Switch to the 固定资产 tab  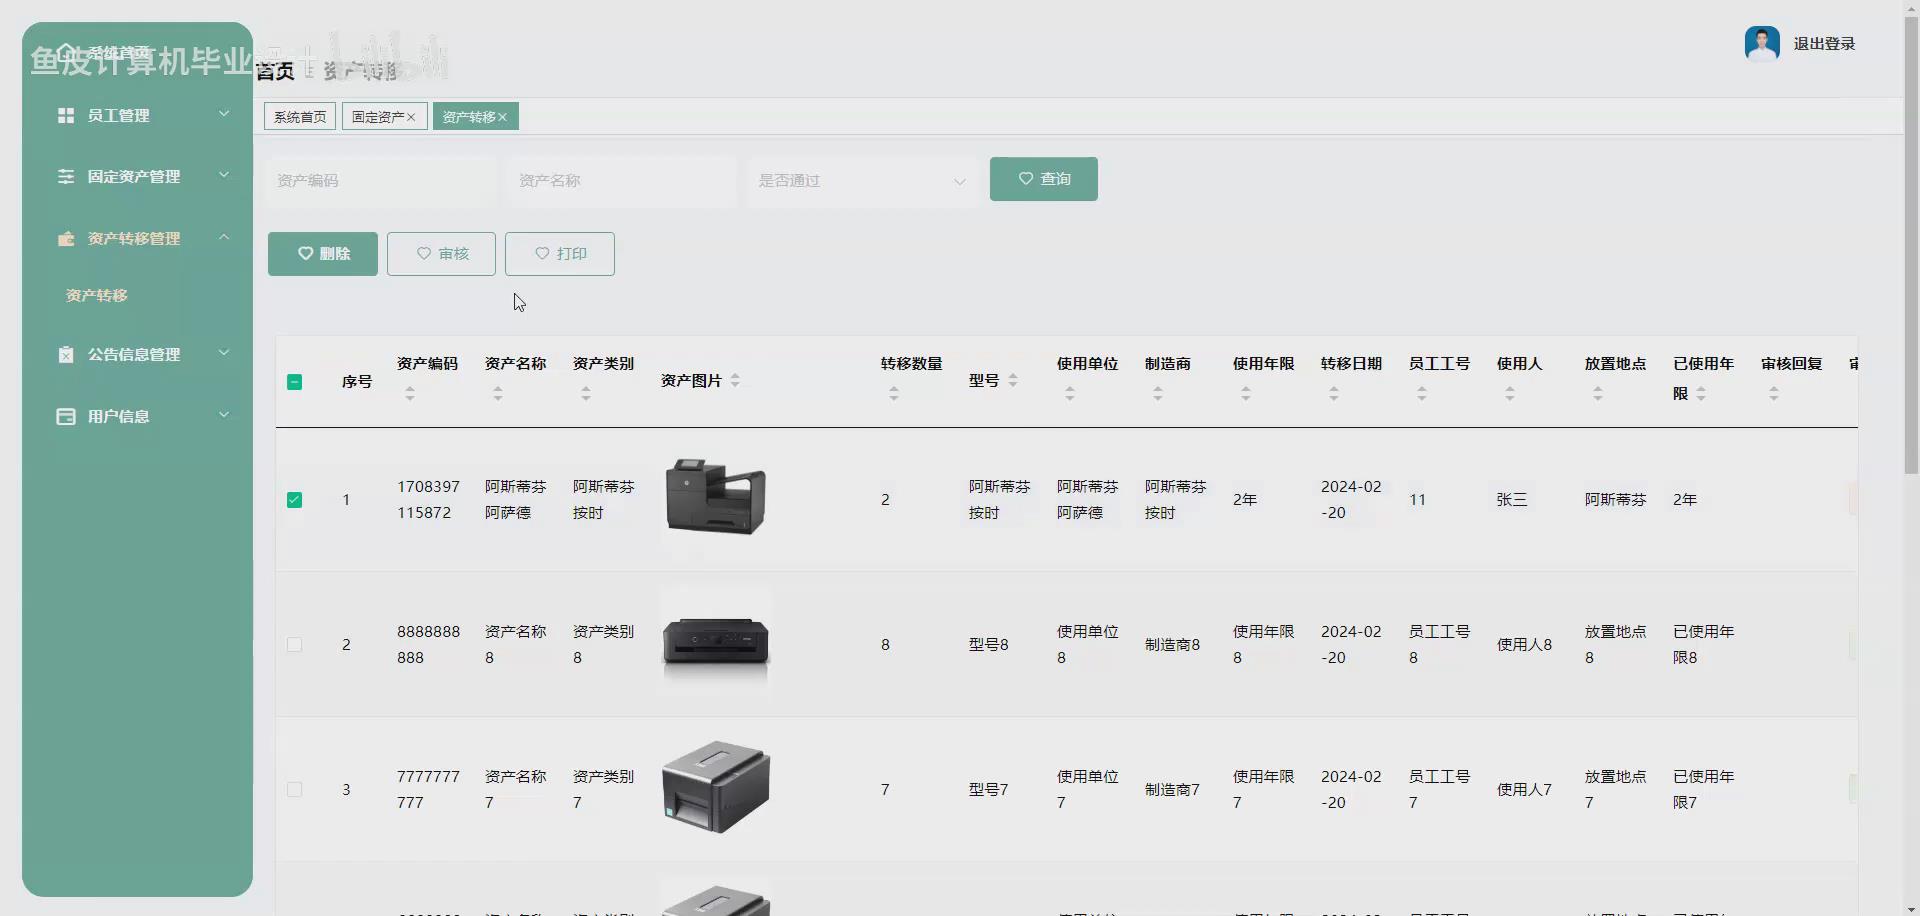[x=378, y=116]
